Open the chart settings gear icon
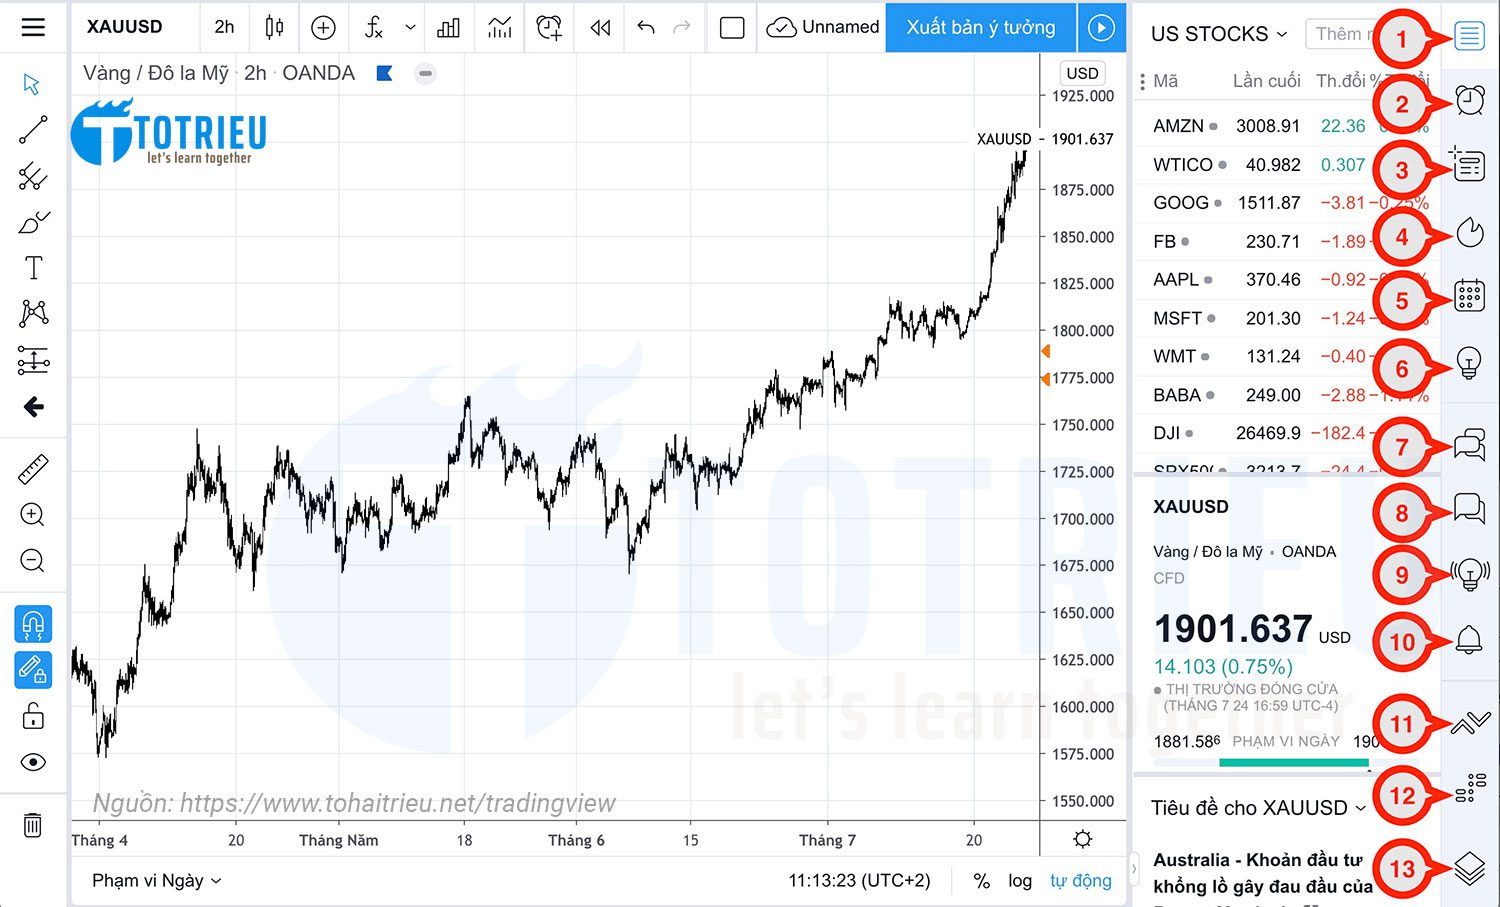The image size is (1500, 907). (x=1082, y=839)
